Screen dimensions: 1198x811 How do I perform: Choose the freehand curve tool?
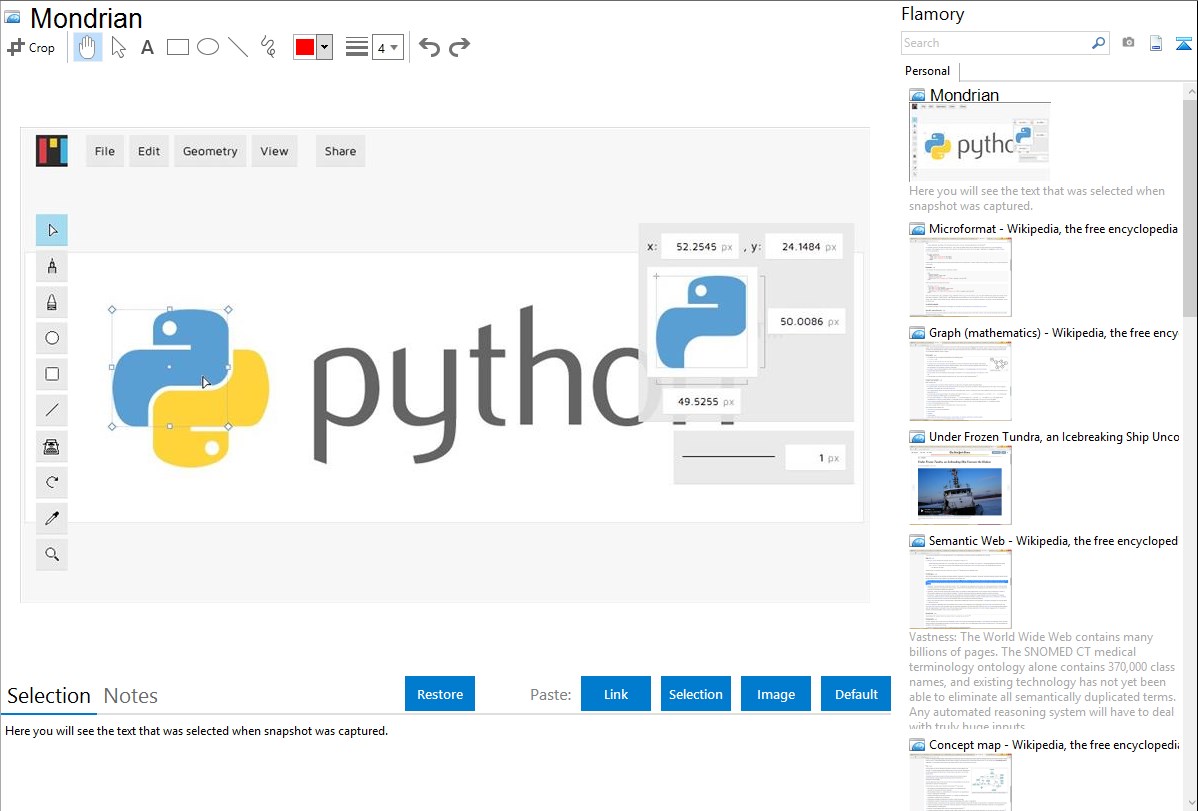[x=268, y=47]
